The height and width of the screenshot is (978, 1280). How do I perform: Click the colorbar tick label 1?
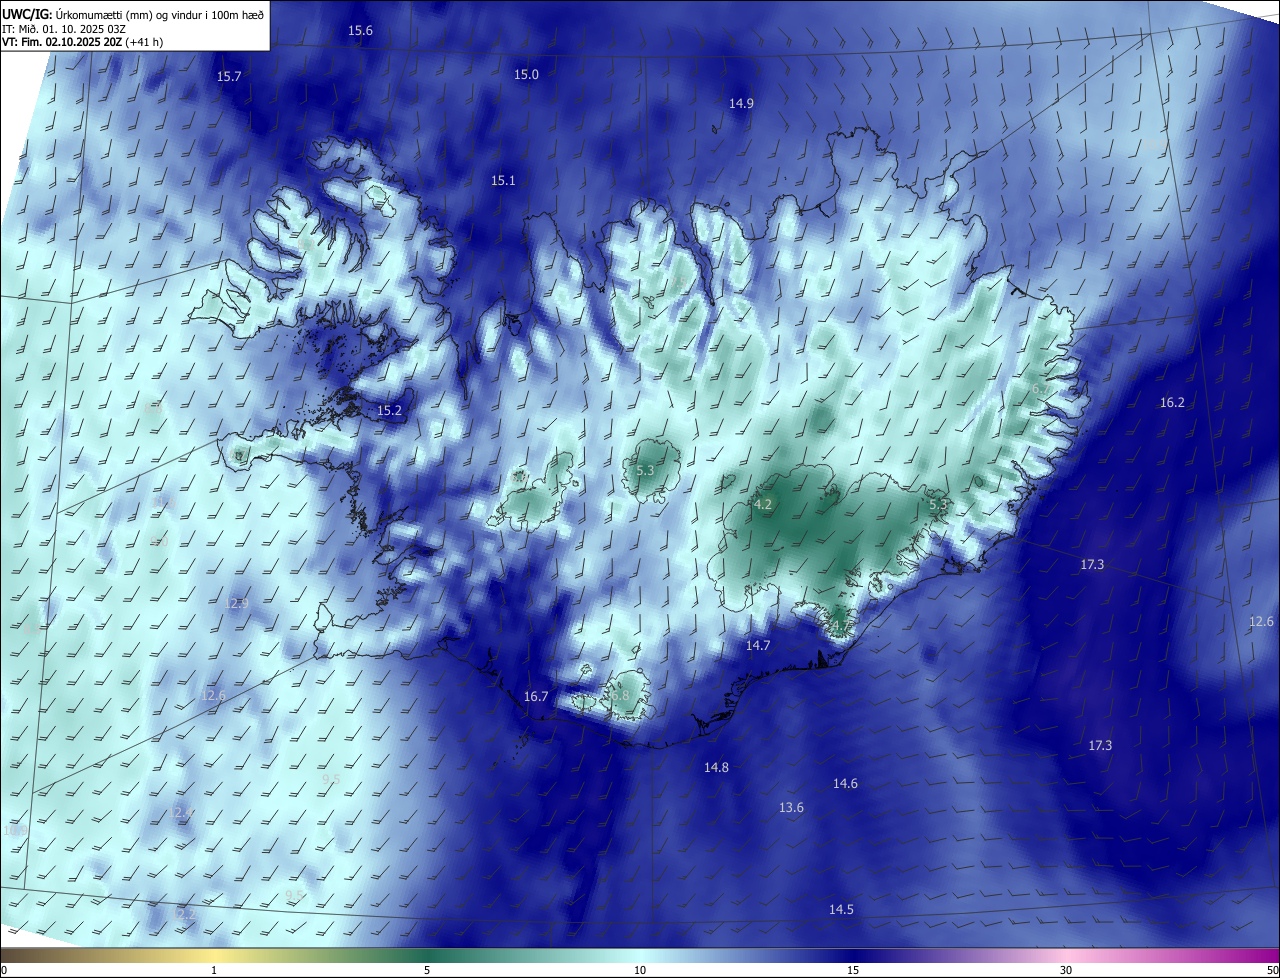214,970
